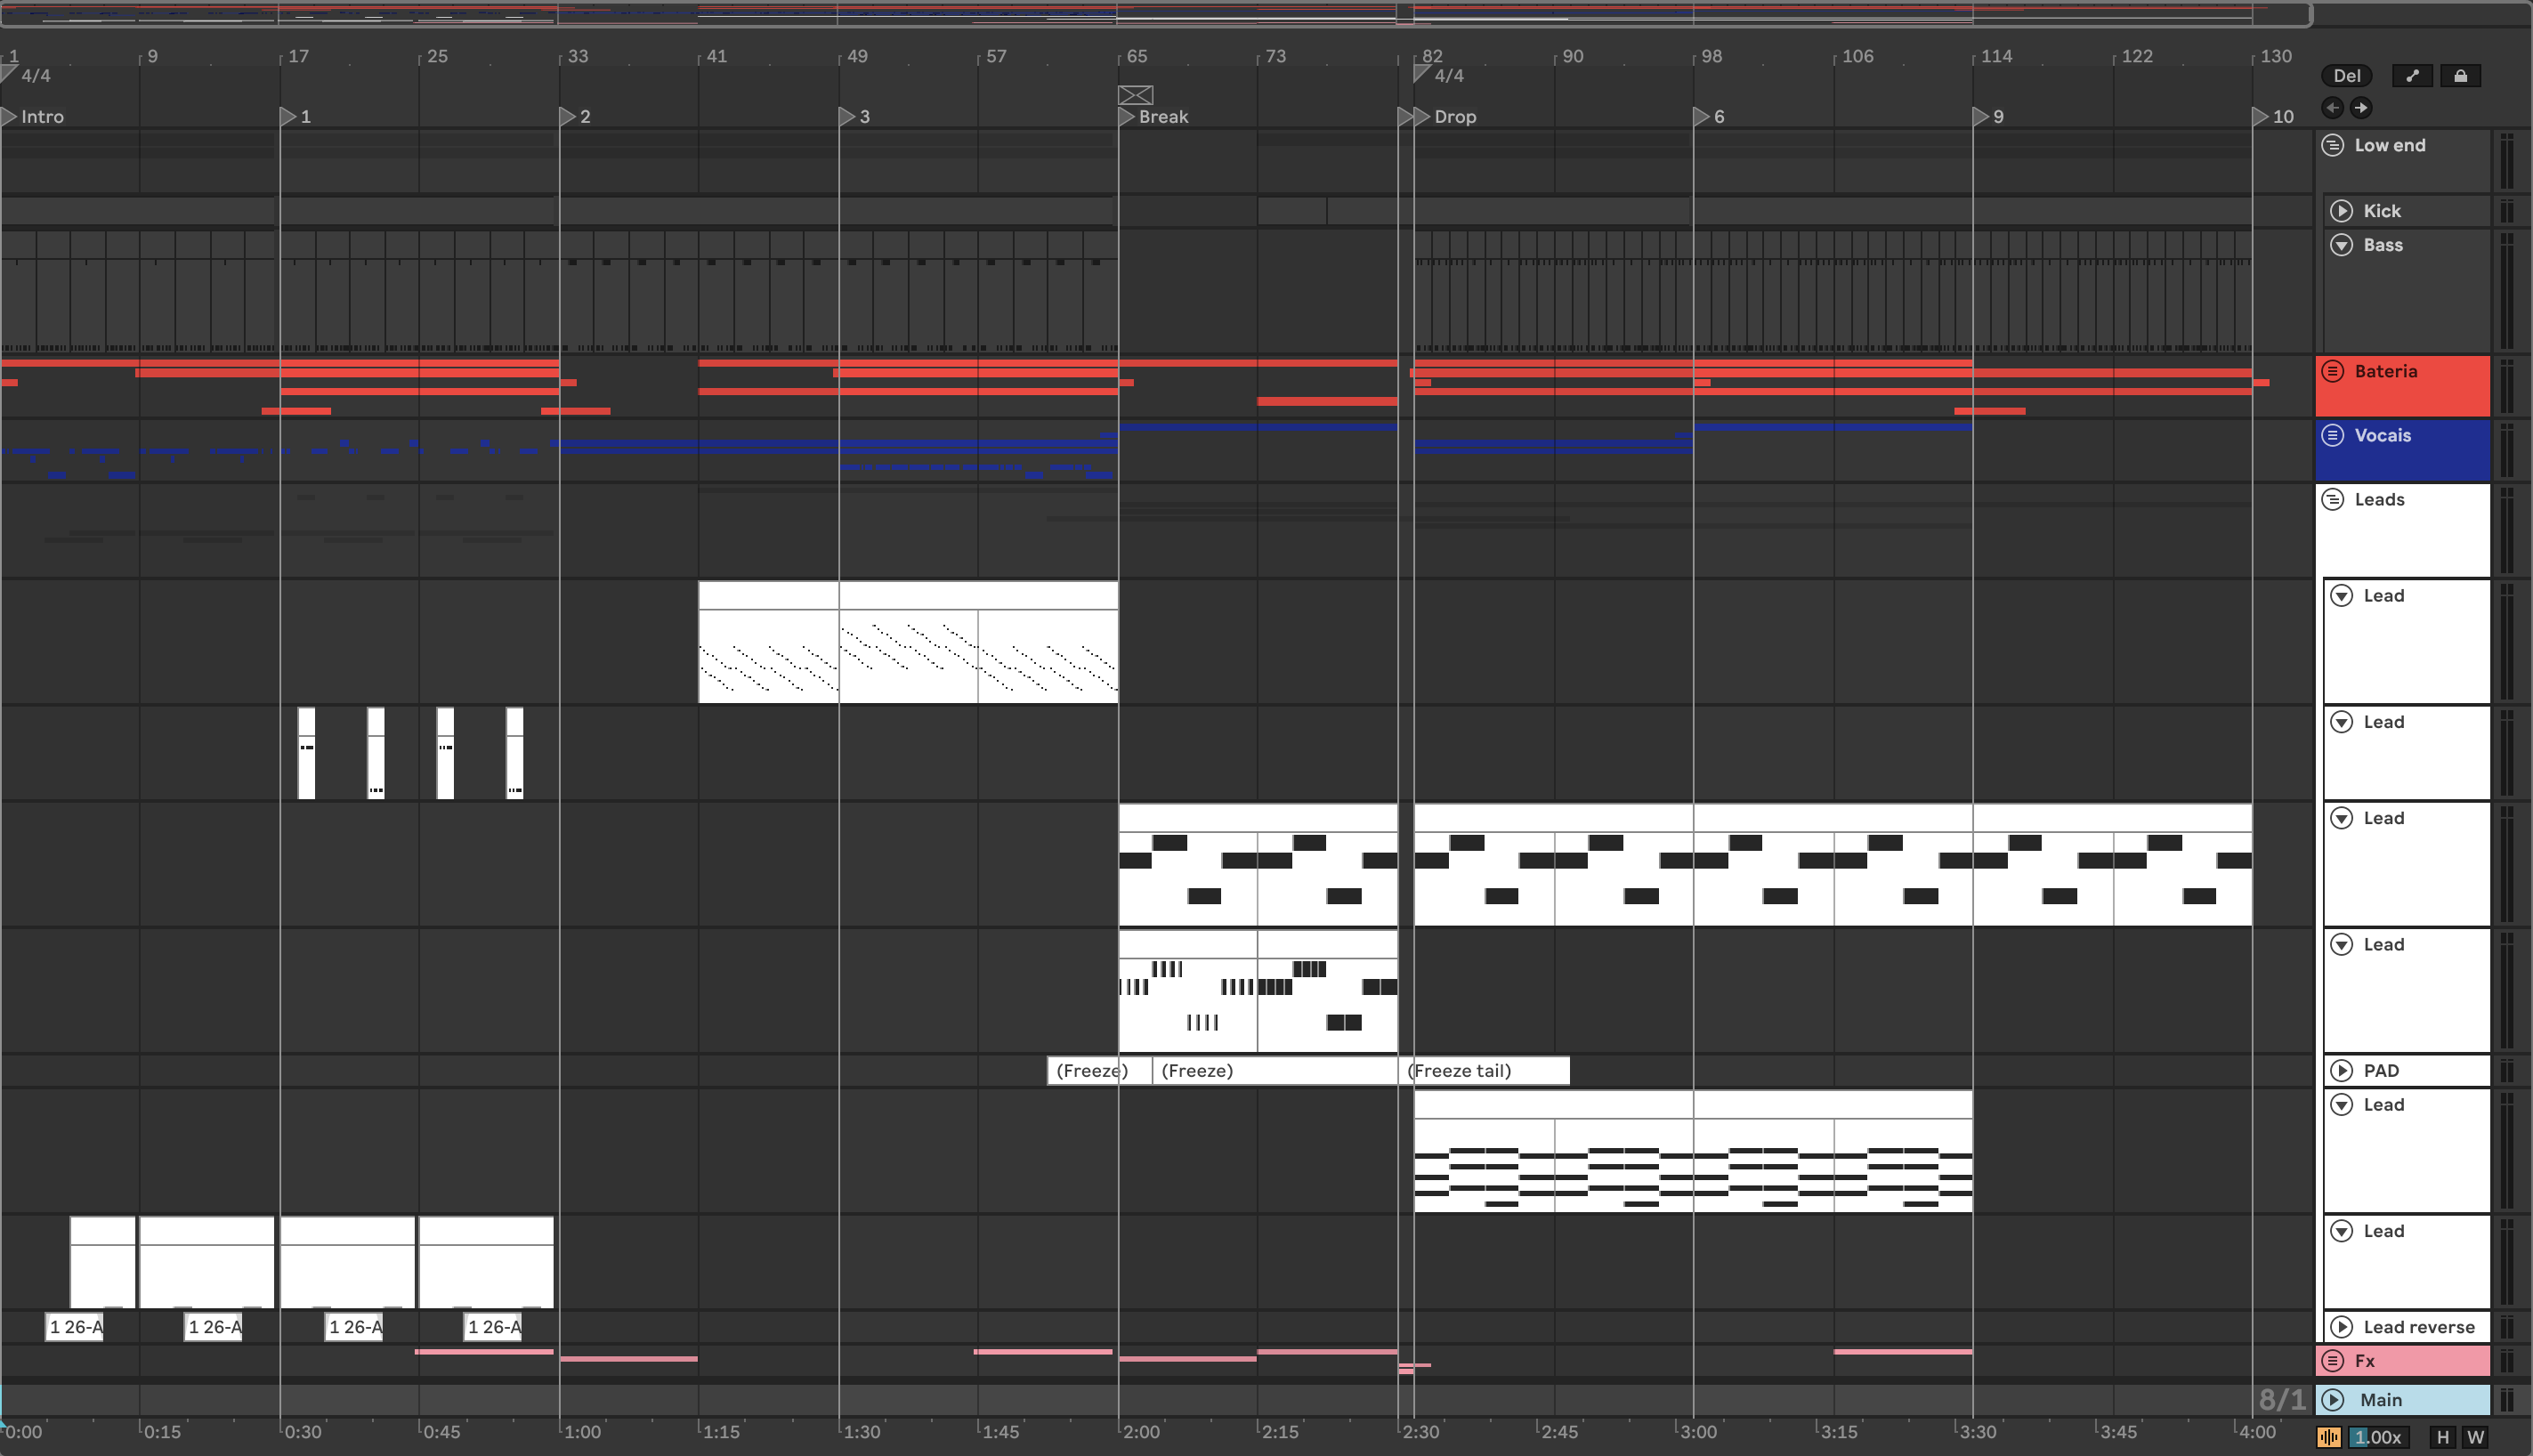The image size is (2533, 1456).
Task: Select the Lead reverse track name
Action: (x=2418, y=1327)
